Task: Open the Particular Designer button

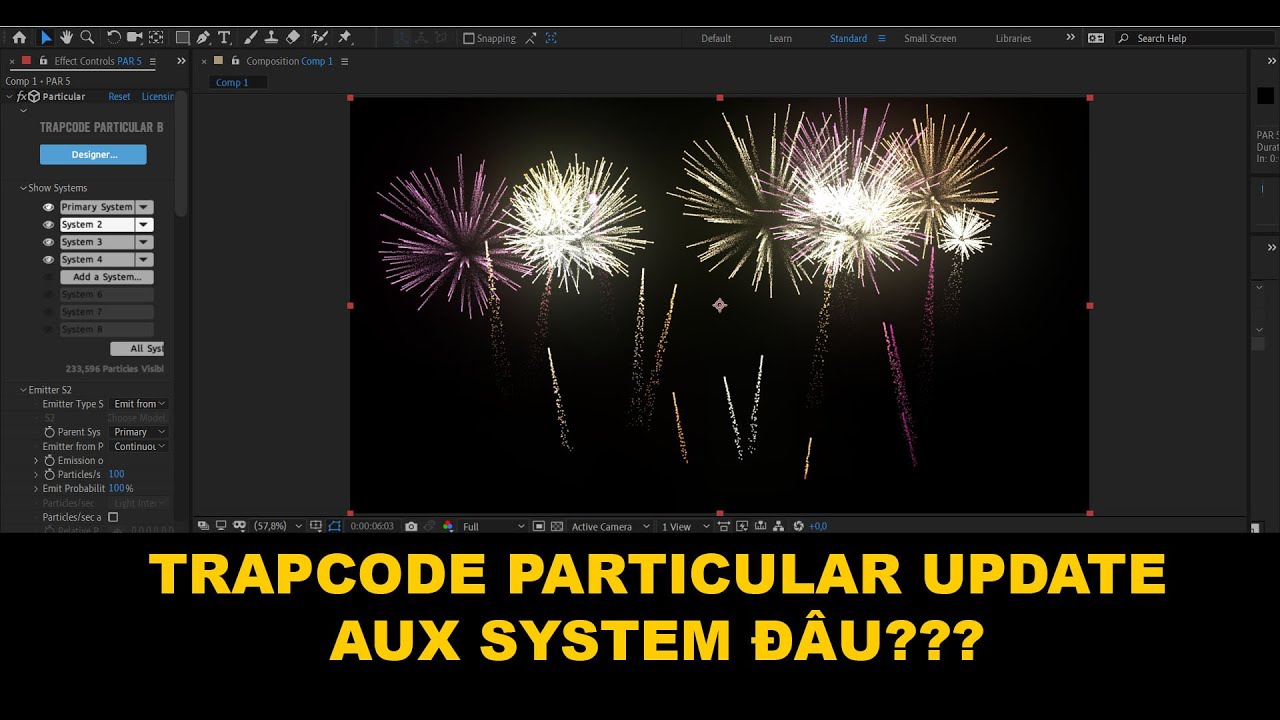Action: click(93, 155)
